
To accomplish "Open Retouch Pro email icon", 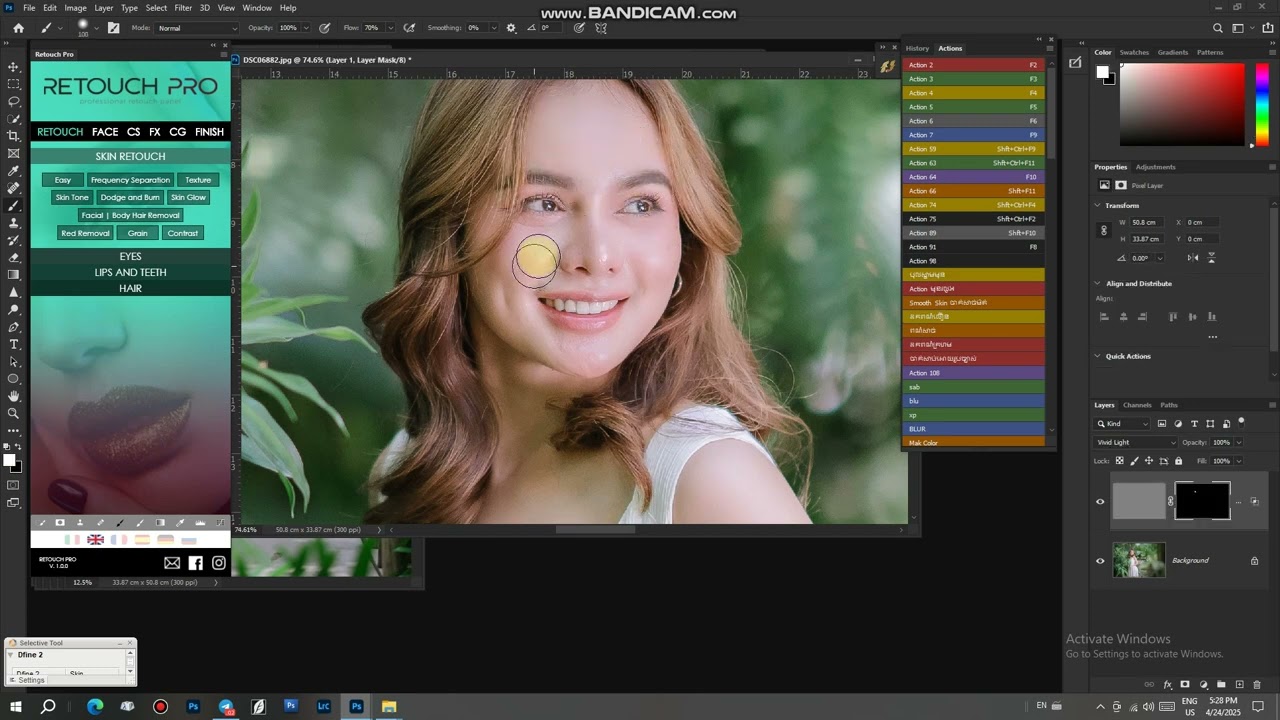I will coord(172,563).
